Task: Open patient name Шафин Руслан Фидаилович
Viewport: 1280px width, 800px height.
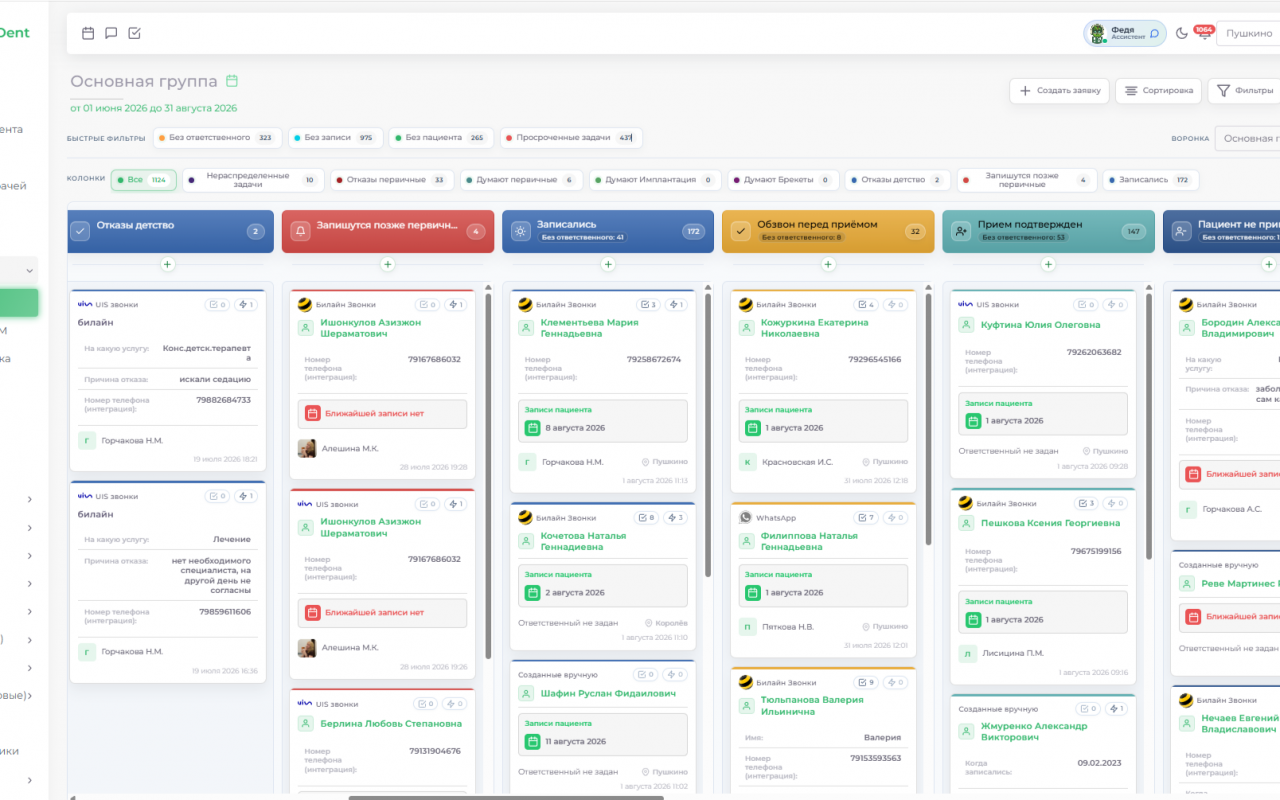Action: point(608,693)
